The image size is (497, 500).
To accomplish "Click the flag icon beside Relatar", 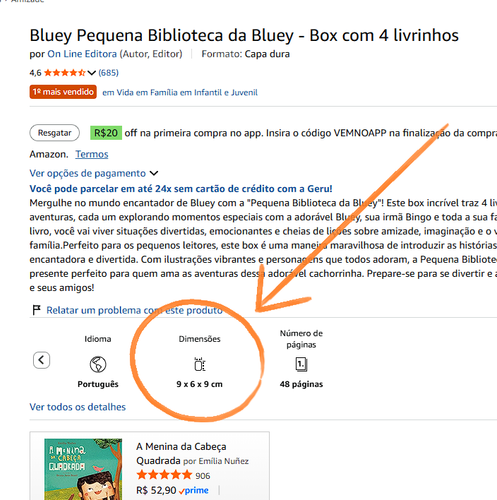I will pyautogui.click(x=36, y=310).
